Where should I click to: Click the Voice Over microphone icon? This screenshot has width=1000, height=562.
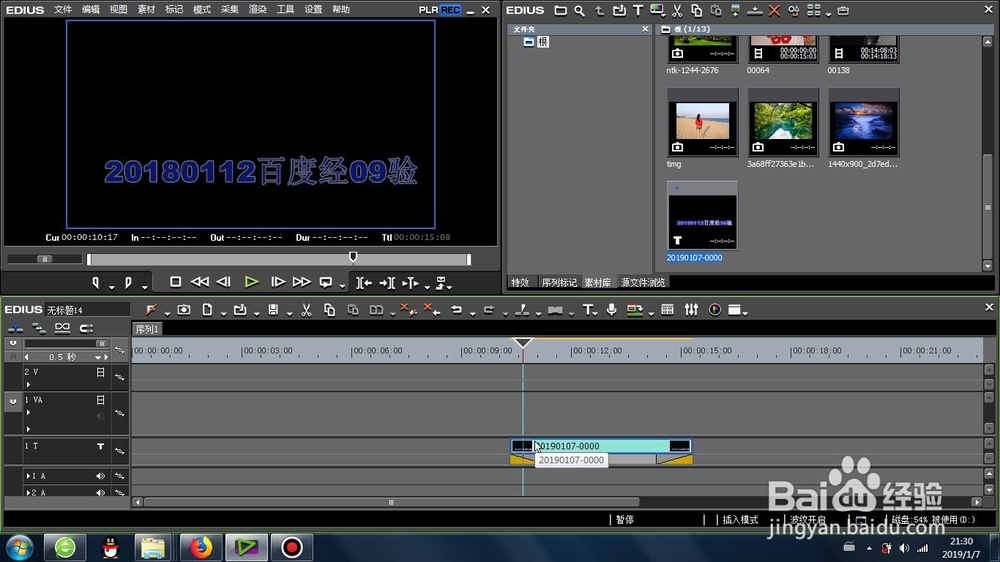(612, 309)
